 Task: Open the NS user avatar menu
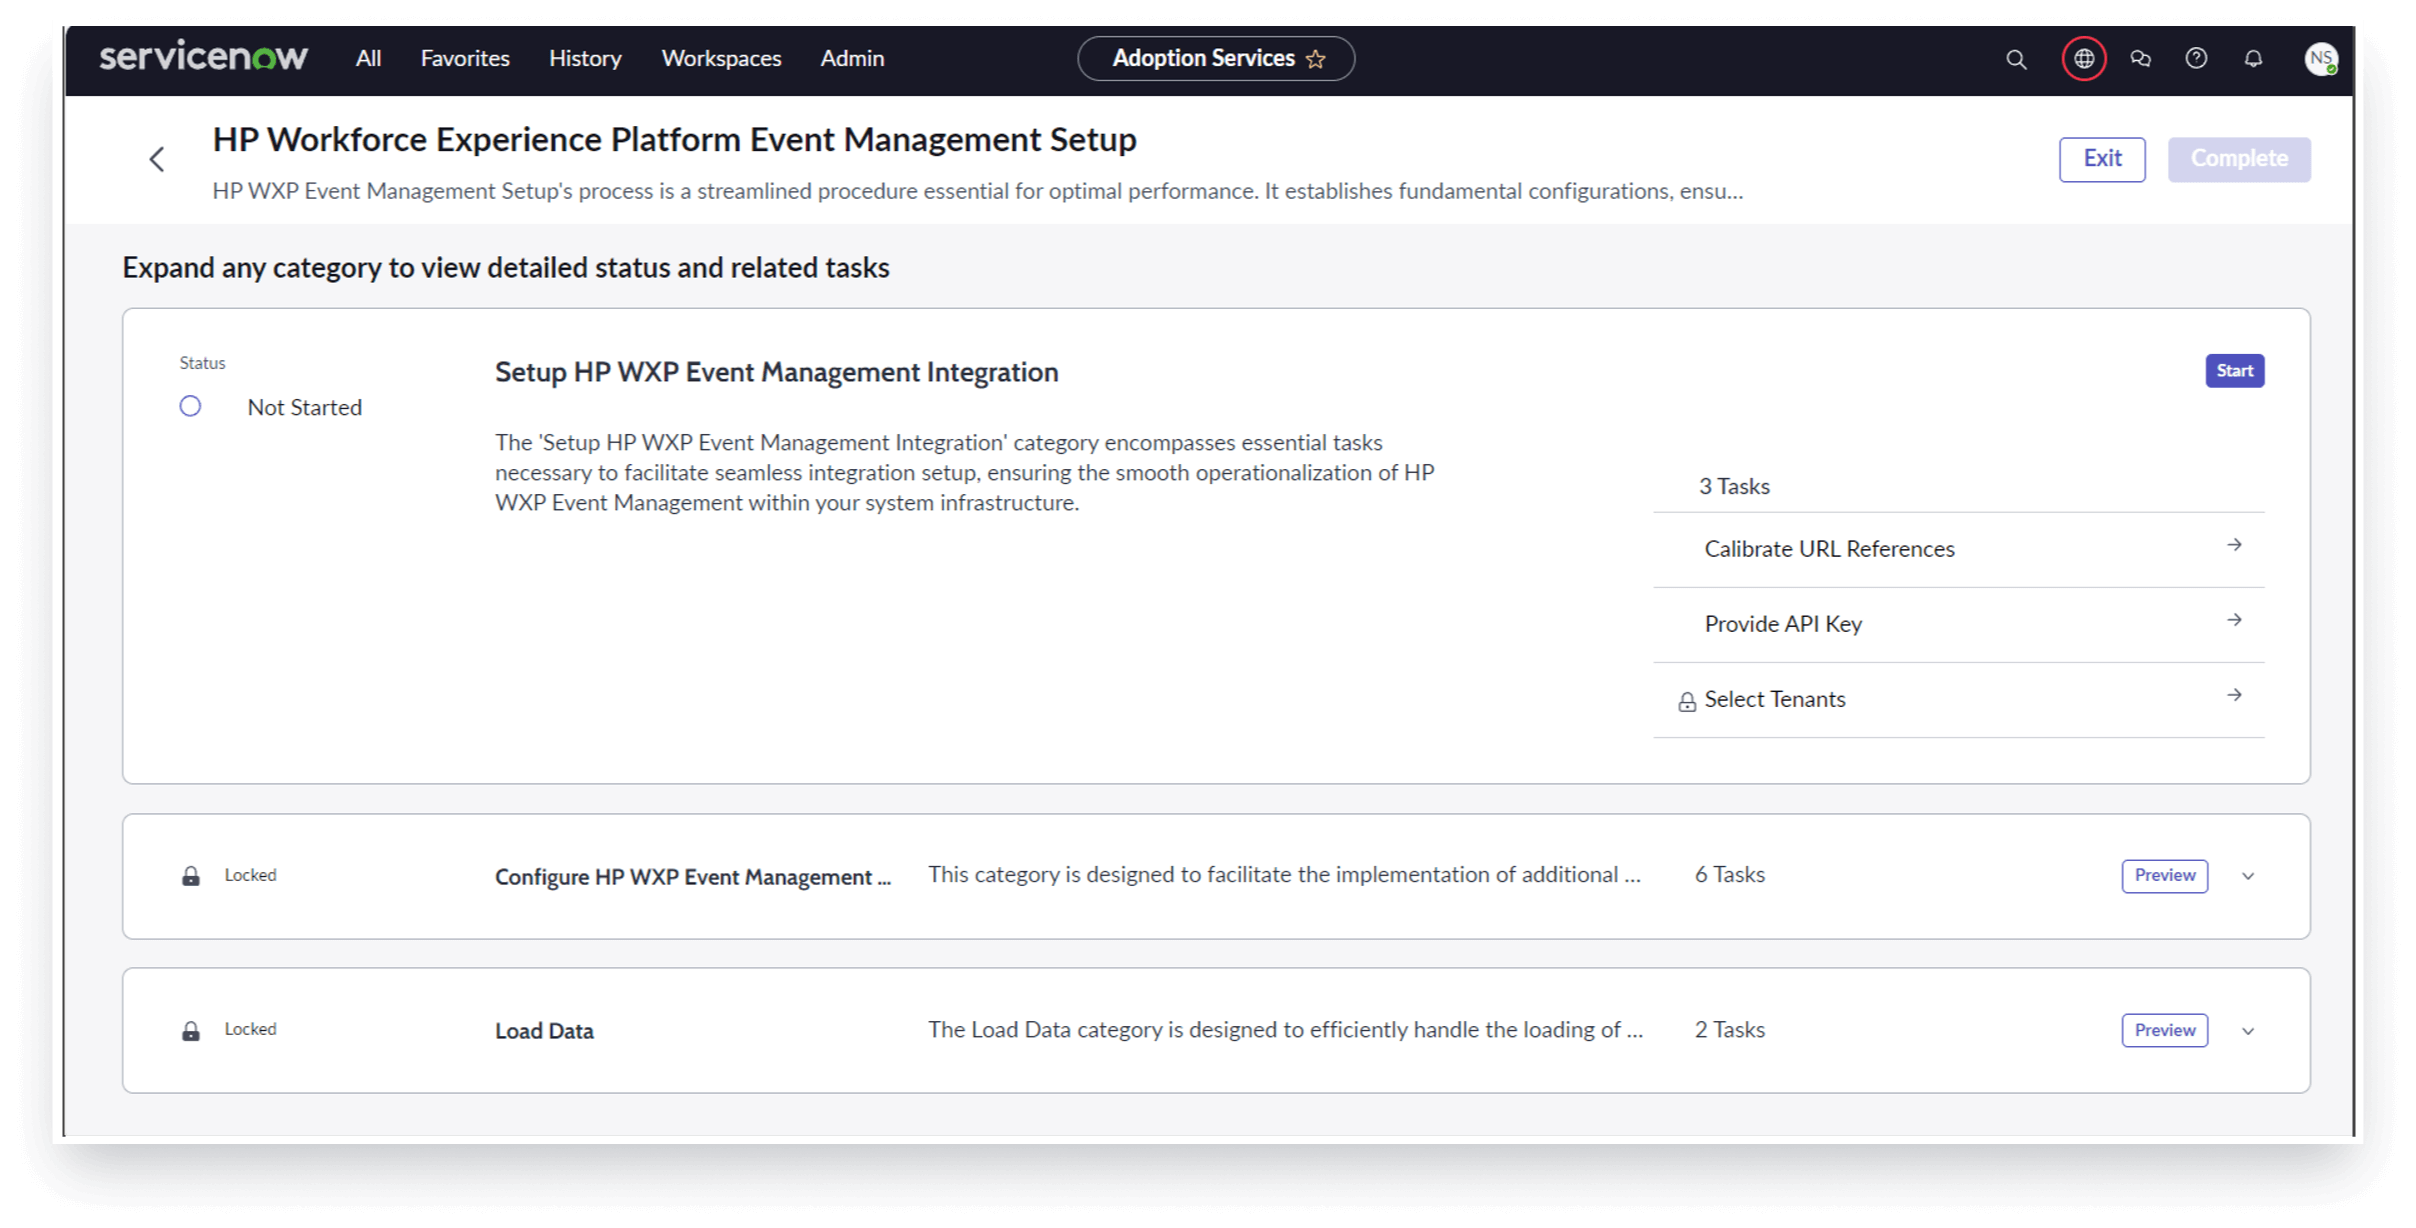[2321, 59]
